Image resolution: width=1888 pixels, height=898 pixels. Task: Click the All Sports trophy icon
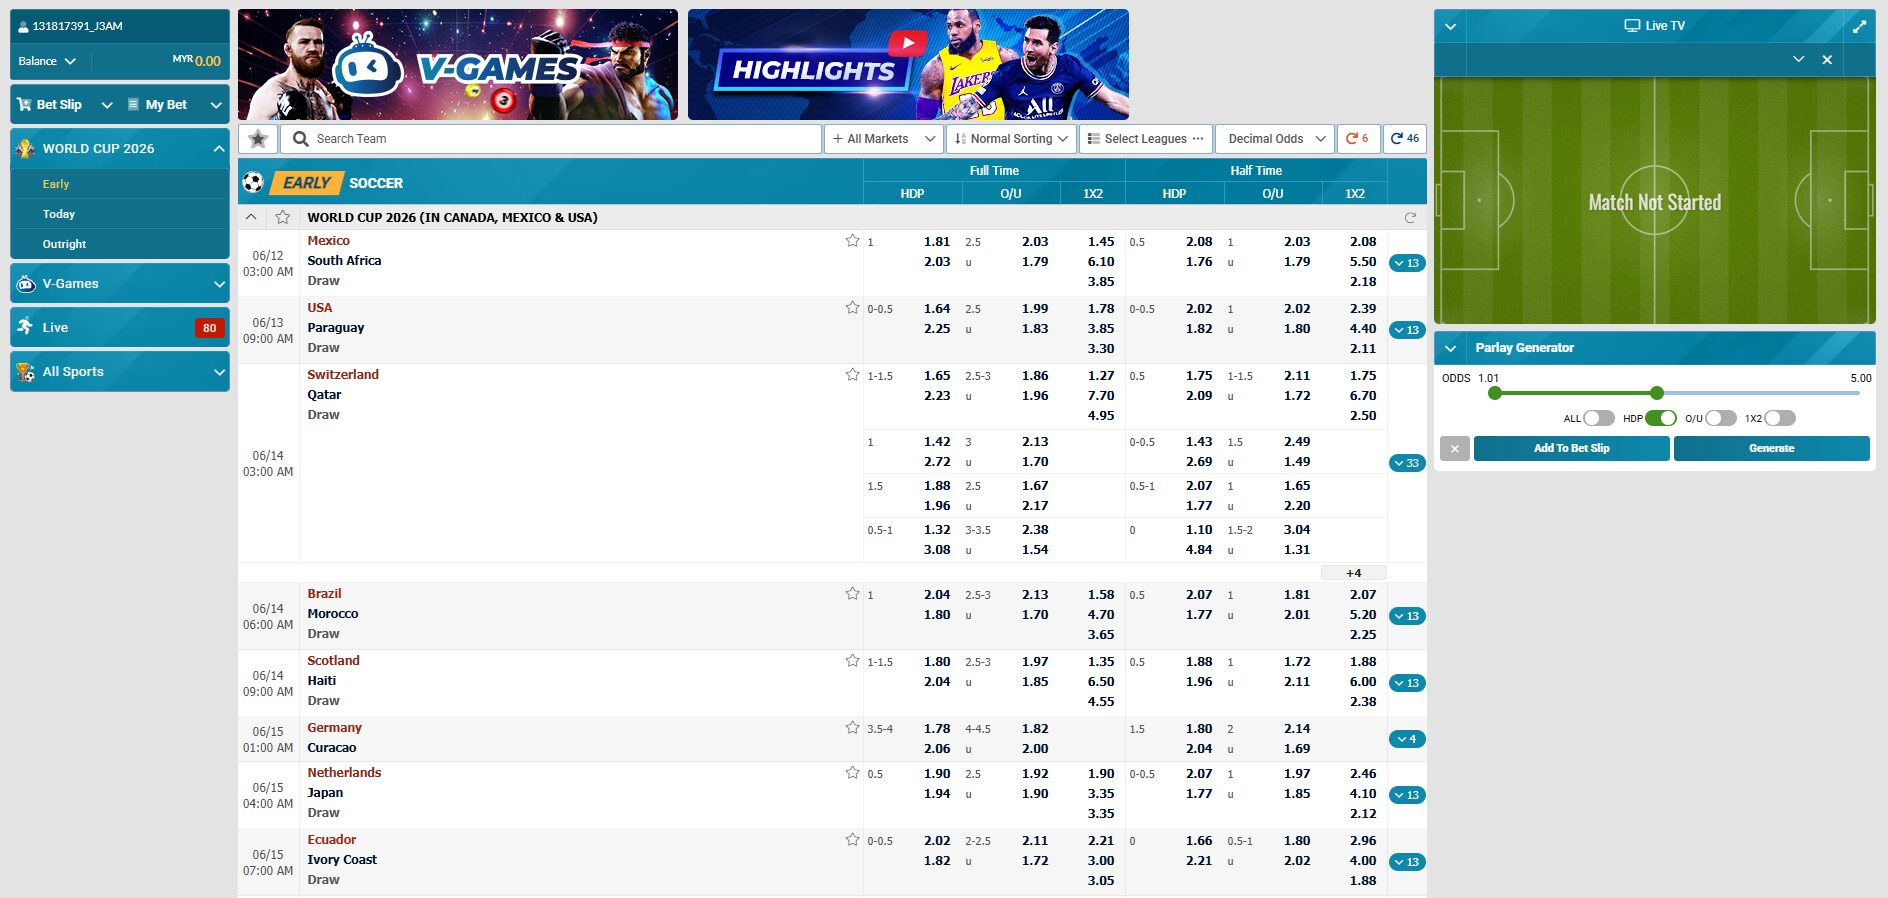point(25,371)
